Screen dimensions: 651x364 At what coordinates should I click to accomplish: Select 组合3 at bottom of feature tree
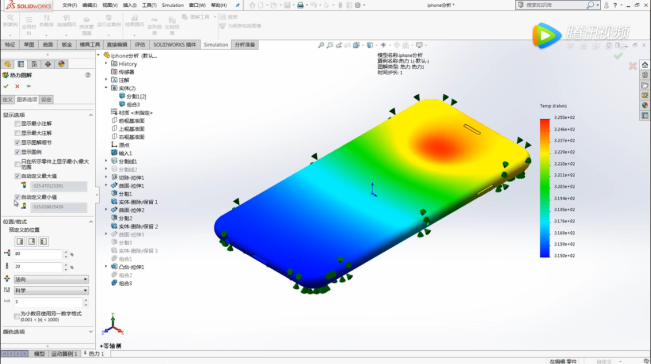tap(125, 283)
